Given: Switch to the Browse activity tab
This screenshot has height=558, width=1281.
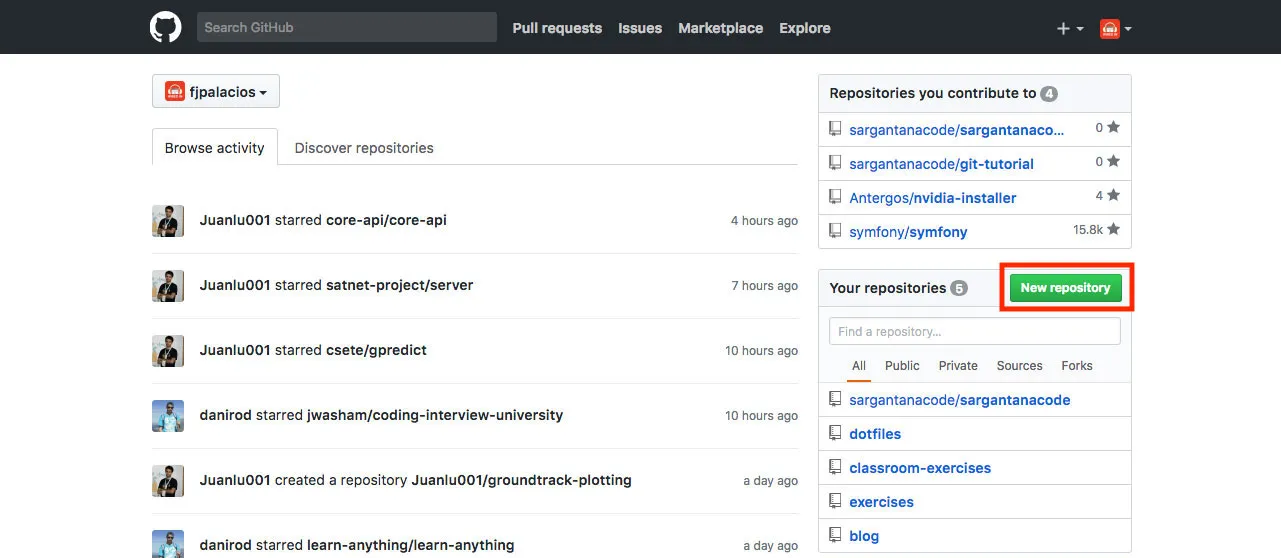Looking at the screenshot, I should tap(215, 147).
